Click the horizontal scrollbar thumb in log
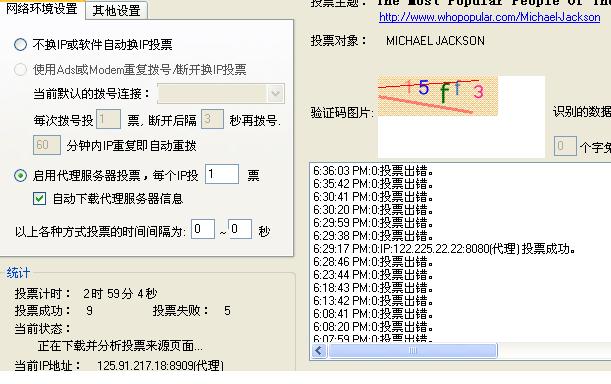This screenshot has height=384, width=611. pos(413,350)
